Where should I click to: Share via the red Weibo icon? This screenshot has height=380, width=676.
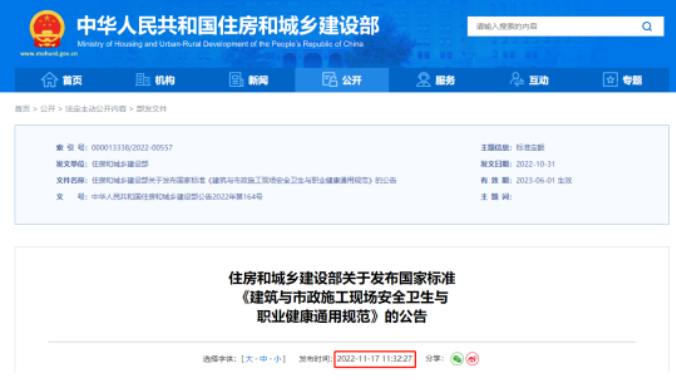(x=472, y=359)
